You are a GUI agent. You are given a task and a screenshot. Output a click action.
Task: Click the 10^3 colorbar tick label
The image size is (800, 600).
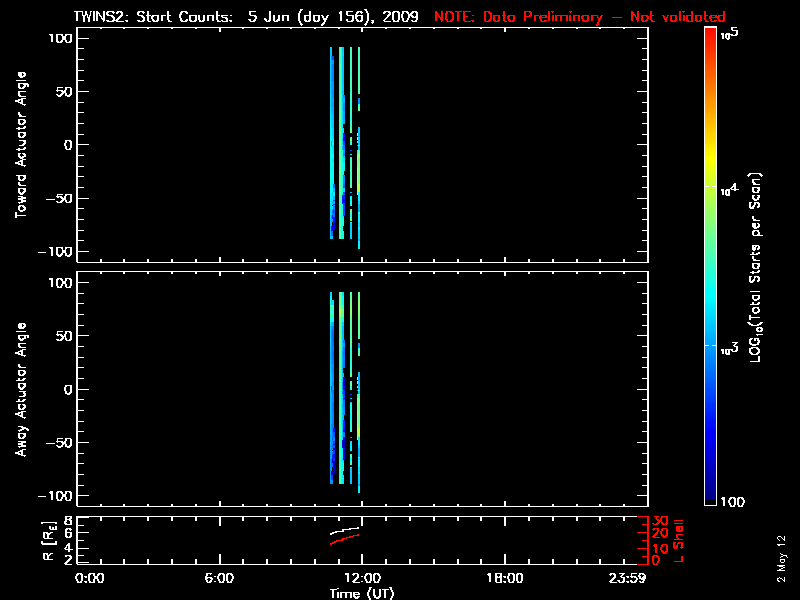(729, 347)
